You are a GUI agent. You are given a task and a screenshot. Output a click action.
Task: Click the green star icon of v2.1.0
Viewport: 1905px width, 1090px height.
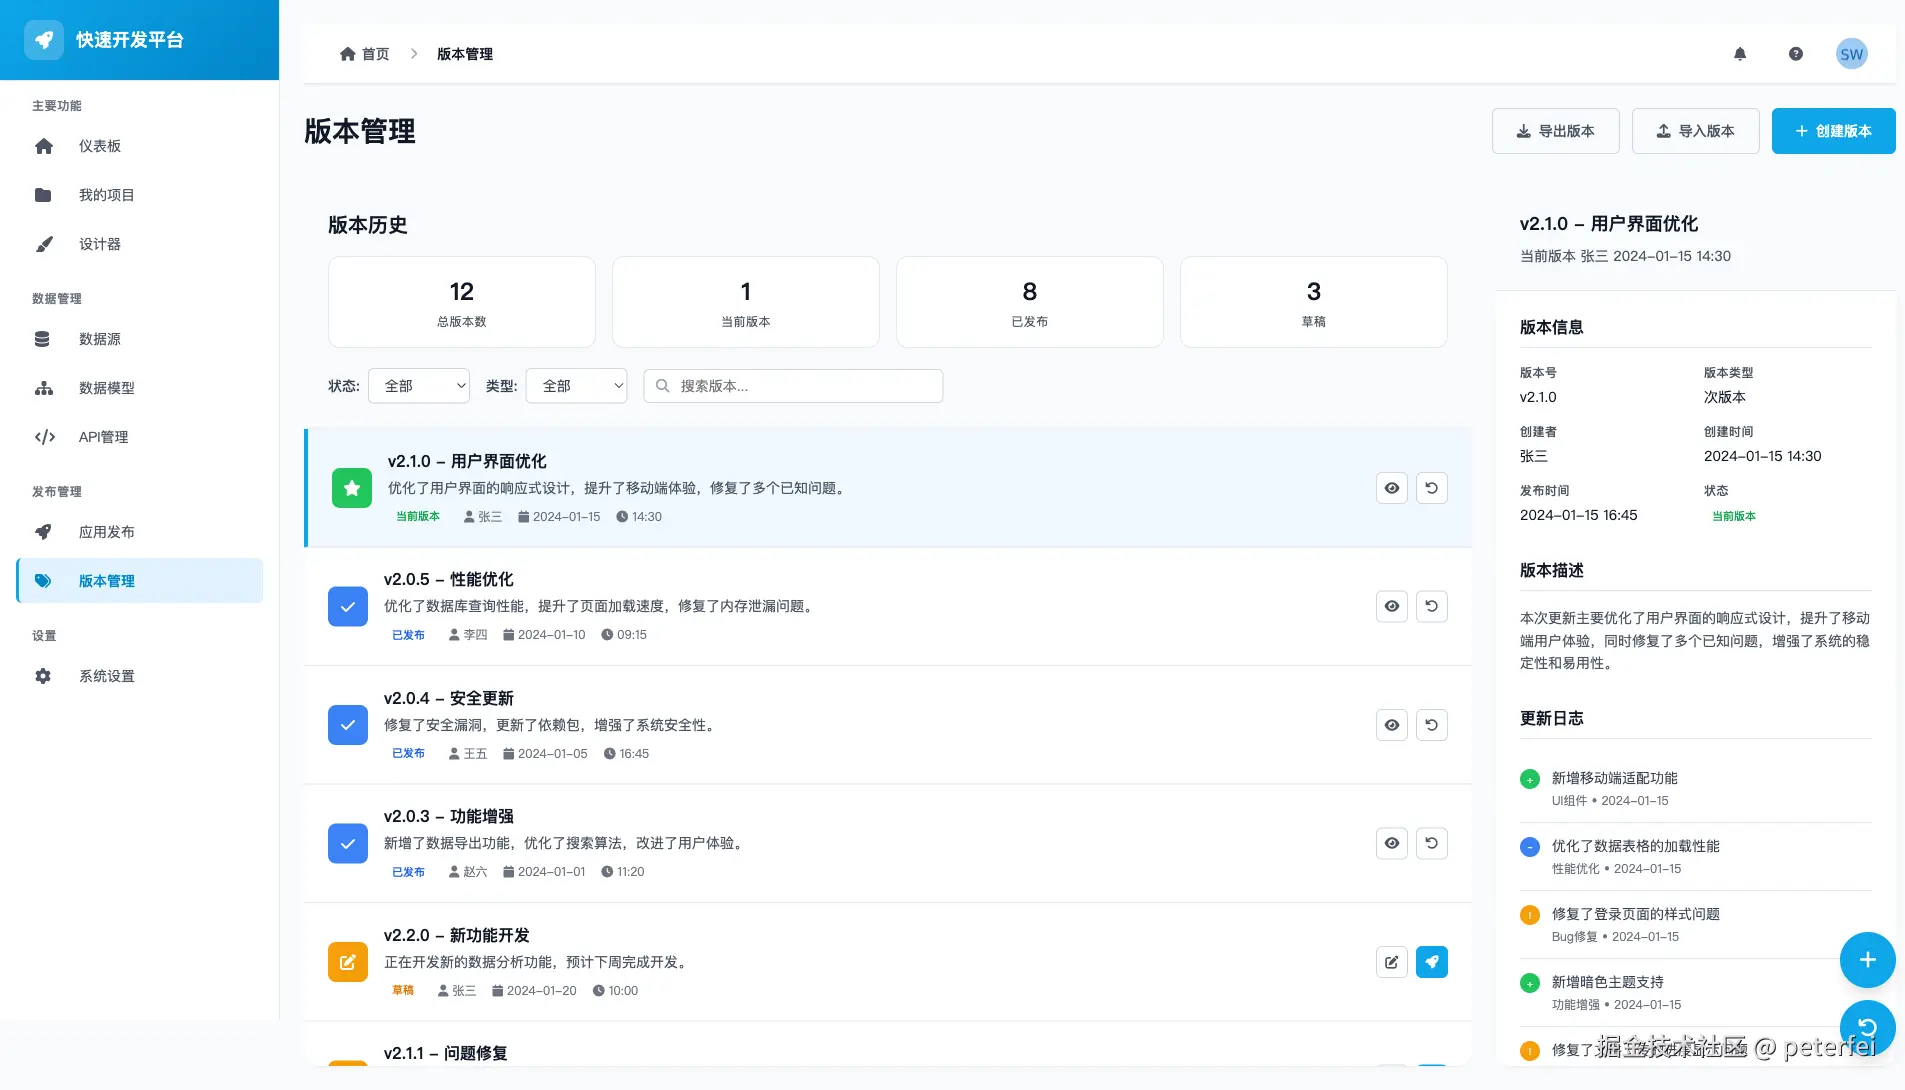tap(352, 488)
